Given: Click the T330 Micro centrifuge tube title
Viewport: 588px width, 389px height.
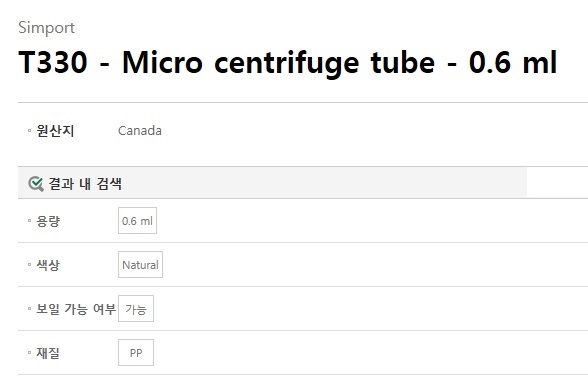Looking at the screenshot, I should (288, 62).
